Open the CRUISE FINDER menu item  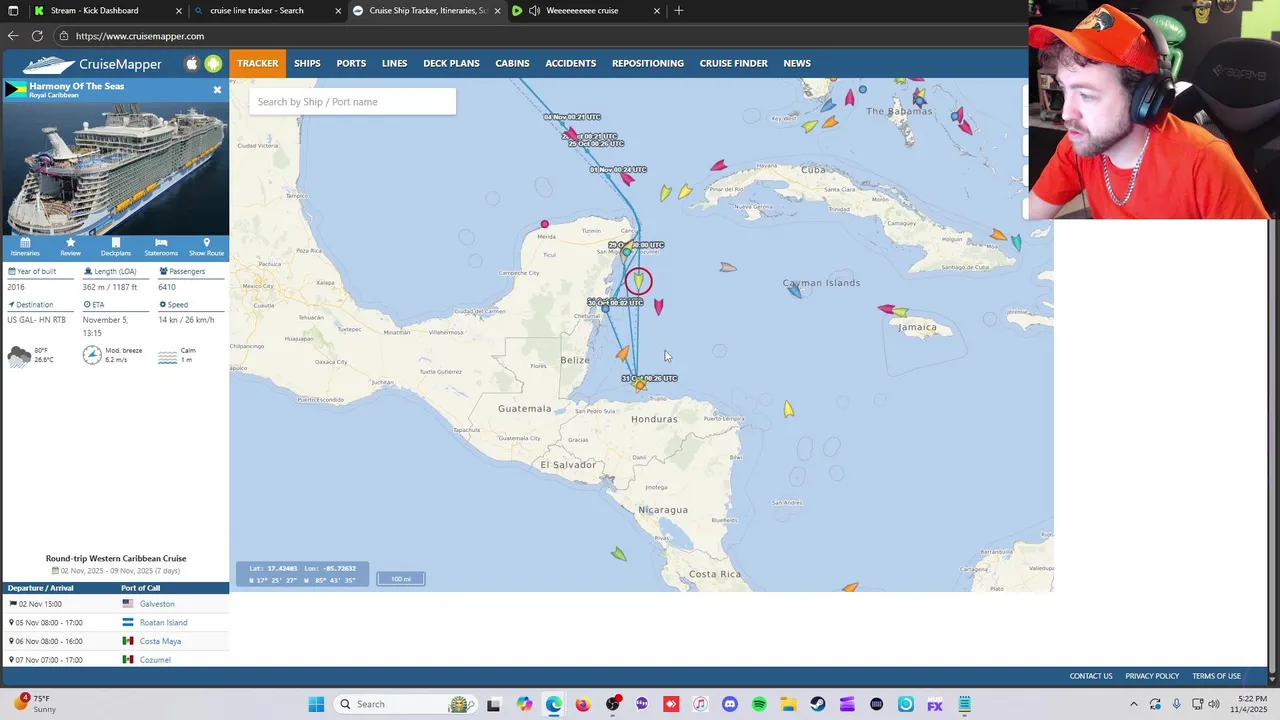coord(734,63)
